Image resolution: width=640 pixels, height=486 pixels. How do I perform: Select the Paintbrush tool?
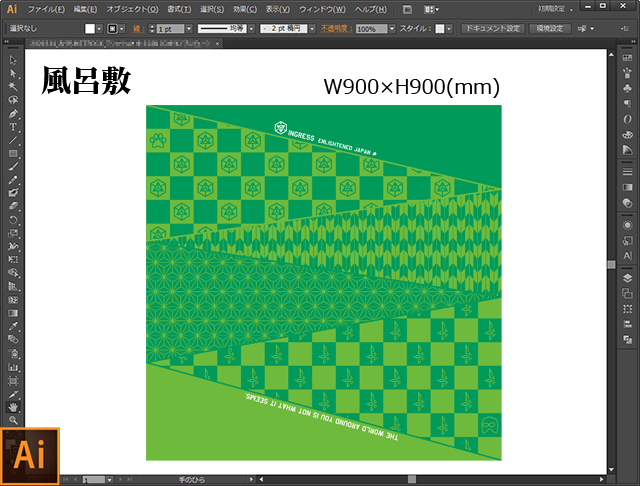click(x=13, y=166)
